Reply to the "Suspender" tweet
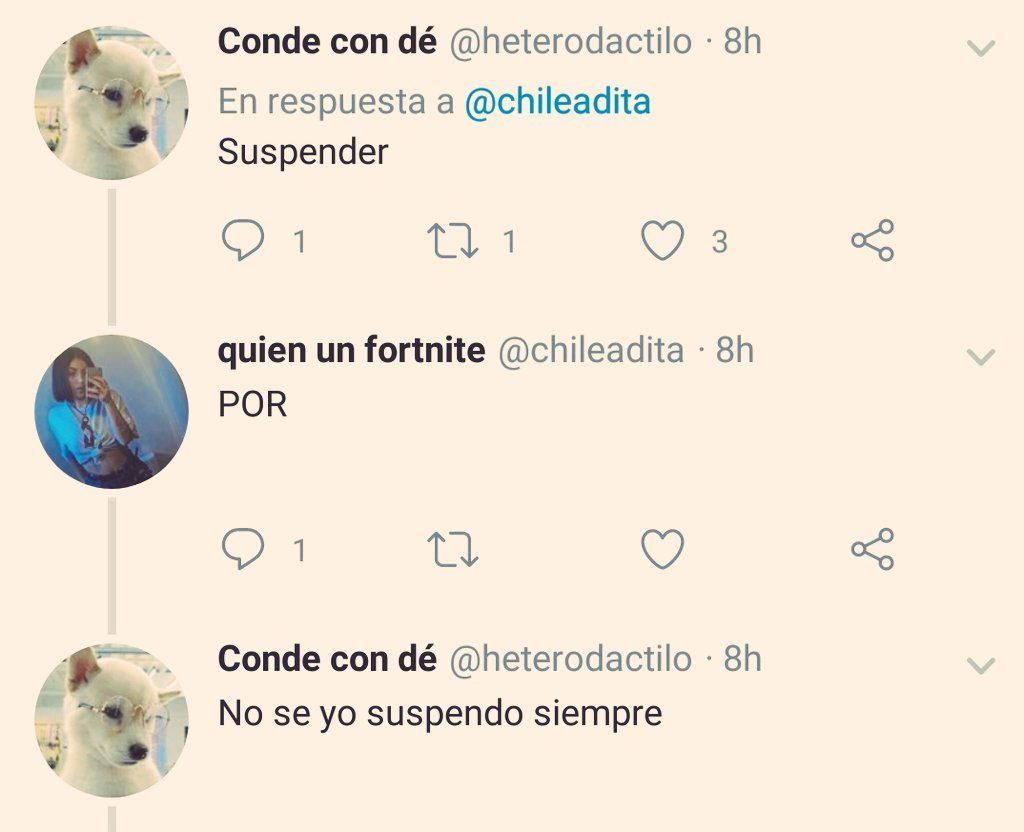The image size is (1024, 832). 243,240
